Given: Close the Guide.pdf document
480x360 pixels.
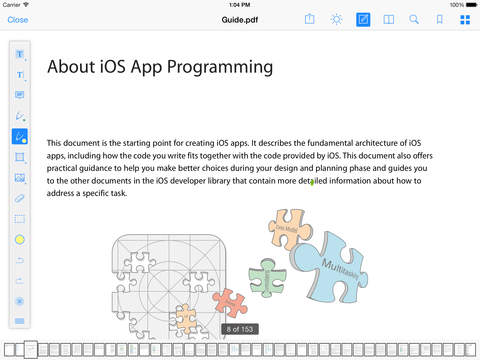Looking at the screenshot, I should (x=18, y=20).
